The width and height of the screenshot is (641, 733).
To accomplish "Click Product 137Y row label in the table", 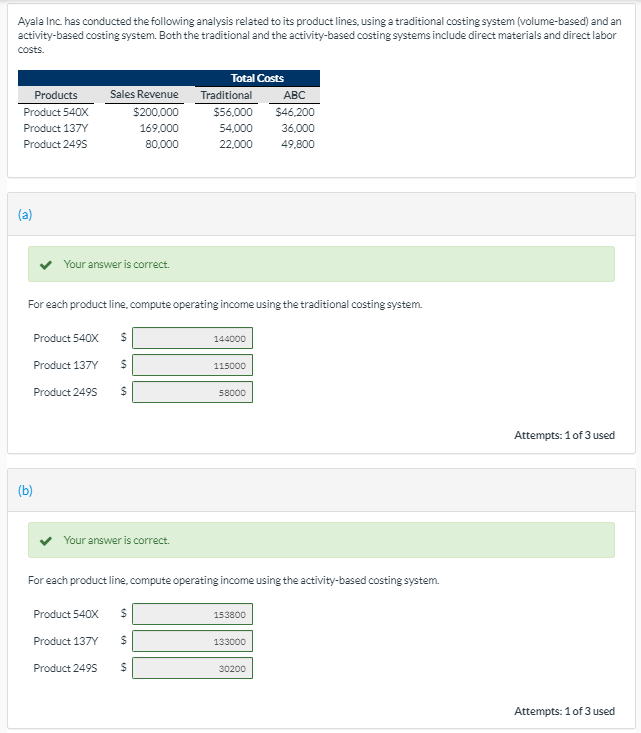I will click(56, 128).
